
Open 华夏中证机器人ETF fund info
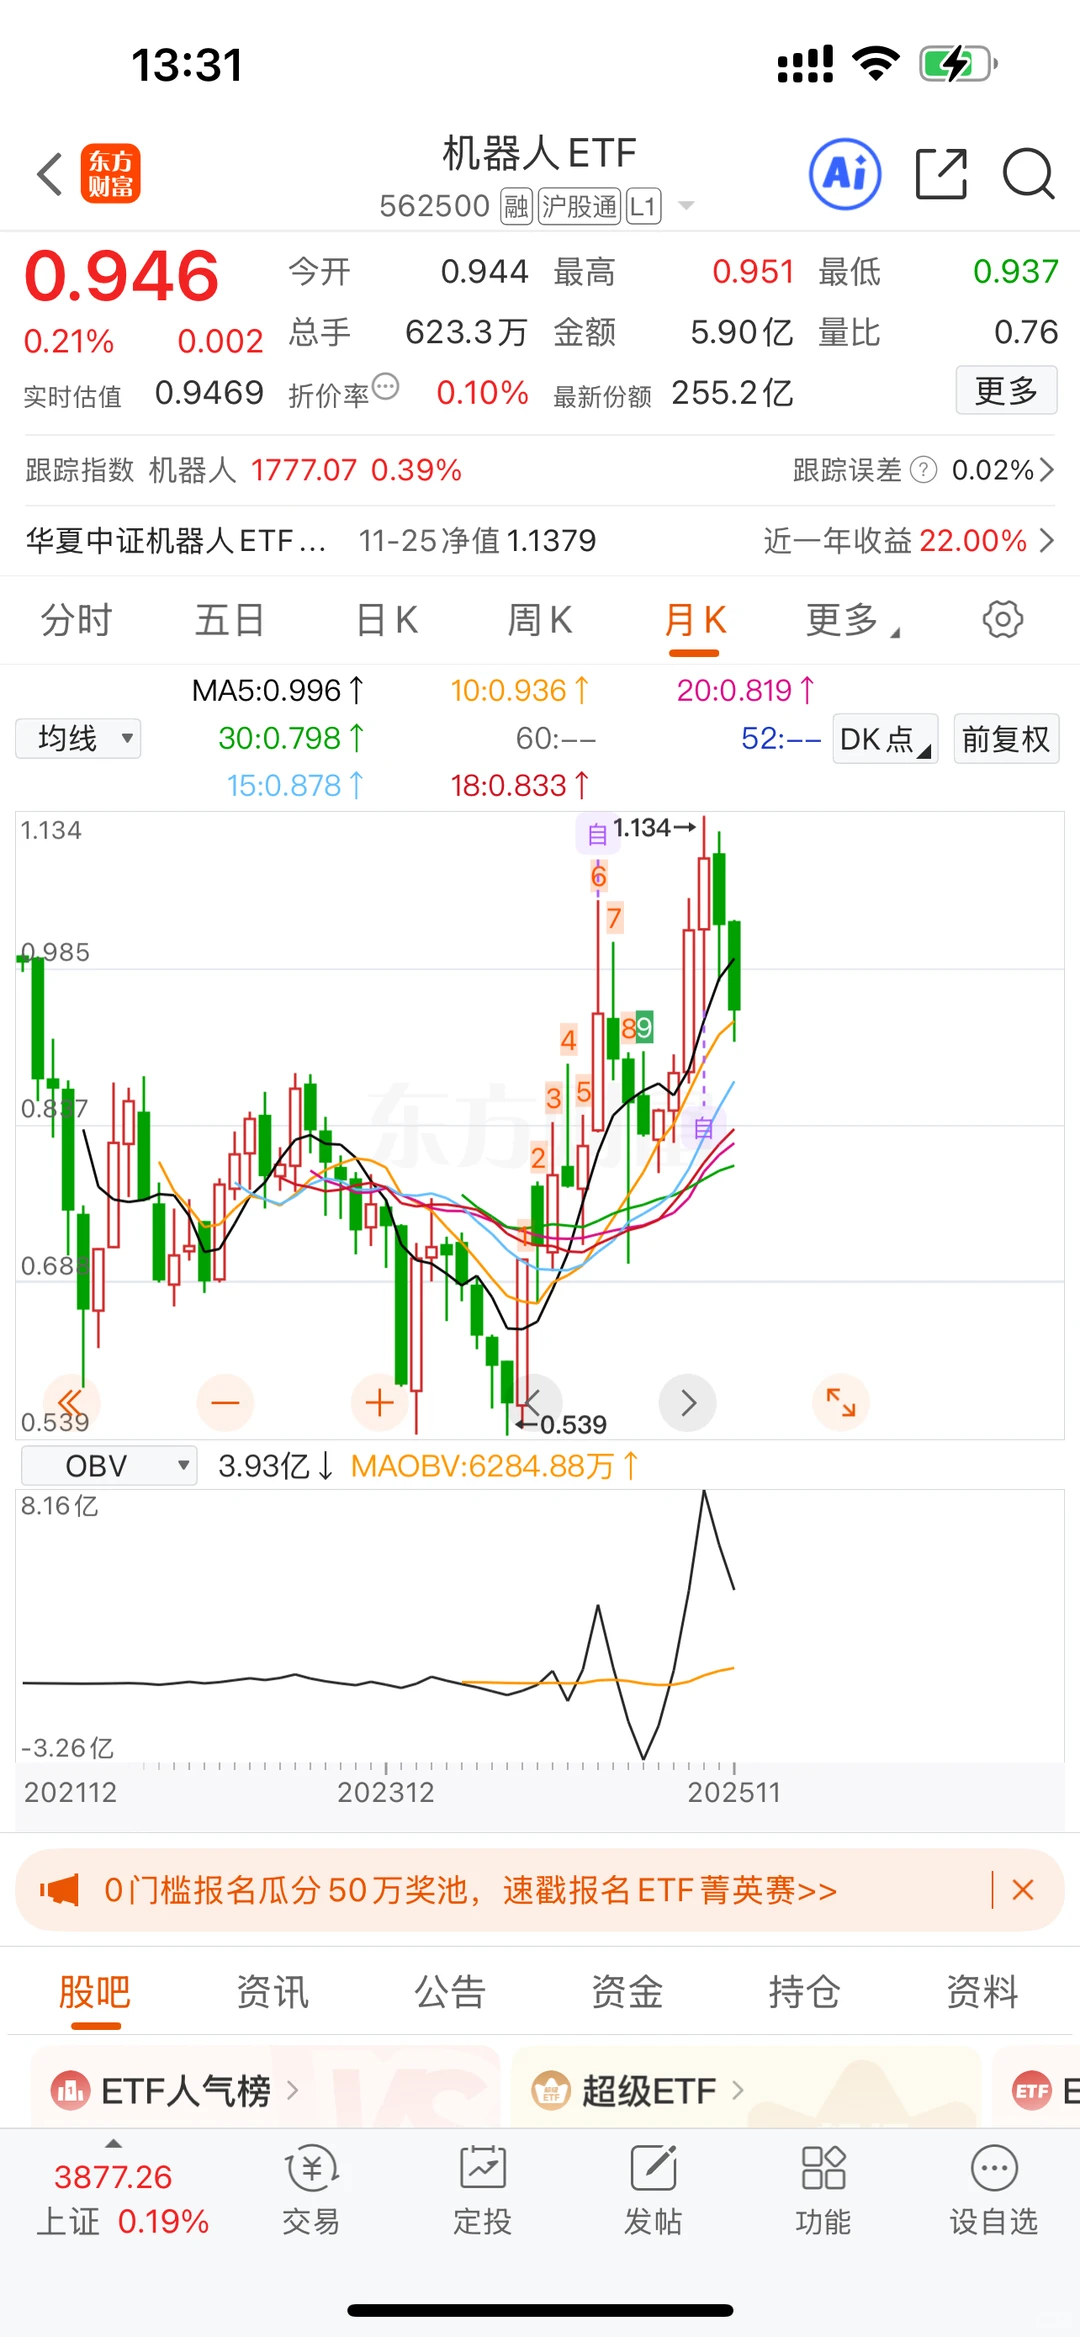[176, 541]
